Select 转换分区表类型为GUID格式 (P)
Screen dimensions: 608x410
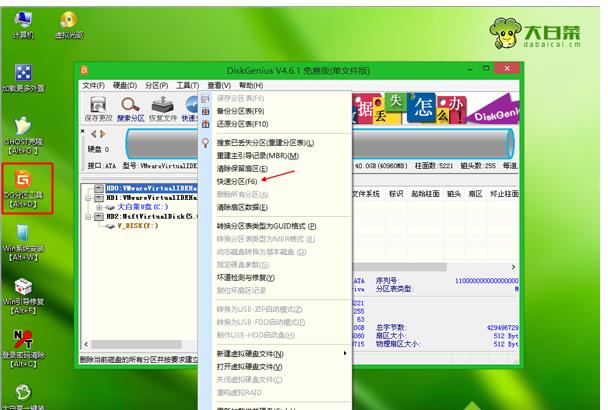click(x=266, y=226)
